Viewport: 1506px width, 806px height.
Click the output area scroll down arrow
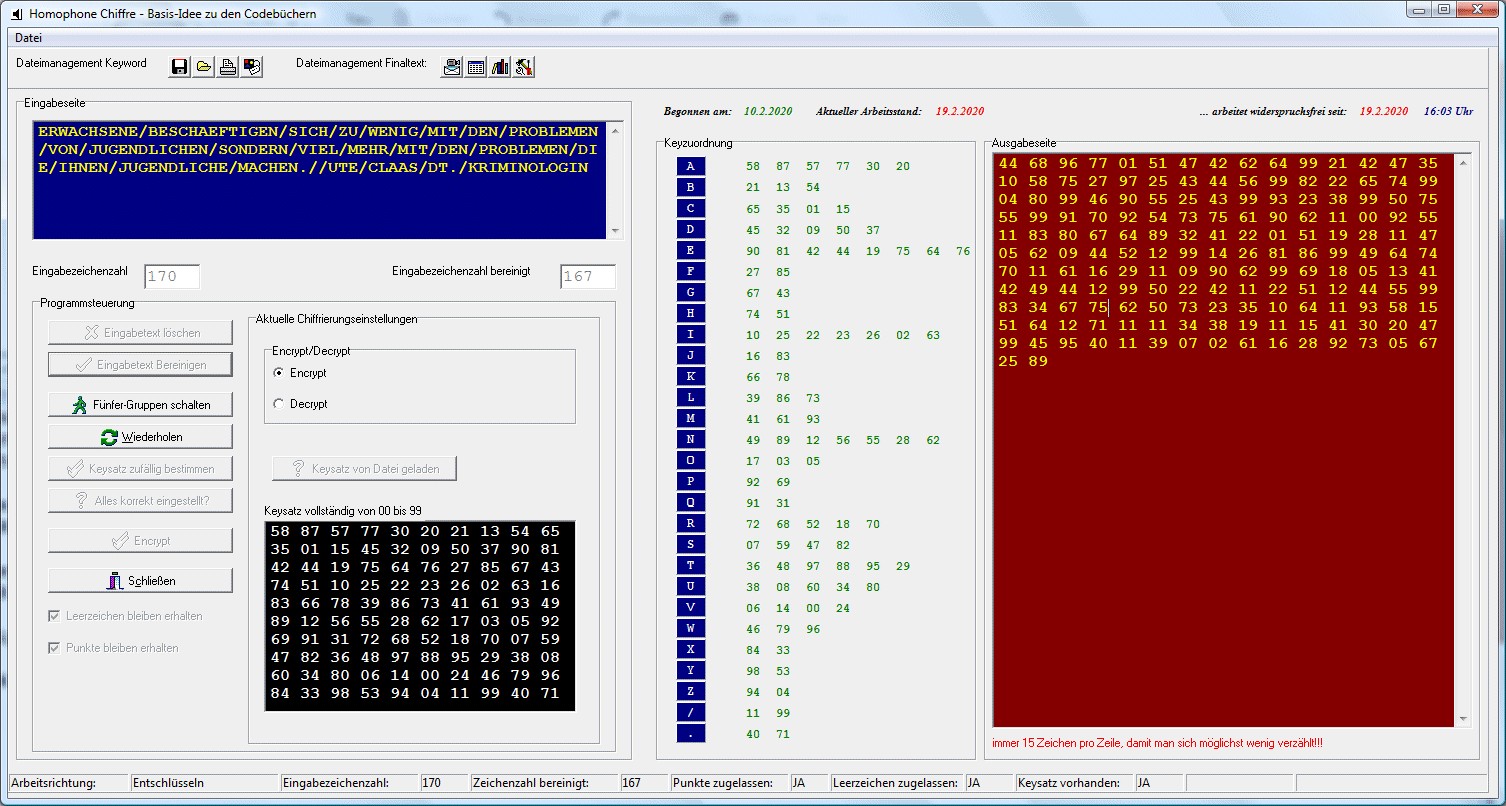(1463, 719)
